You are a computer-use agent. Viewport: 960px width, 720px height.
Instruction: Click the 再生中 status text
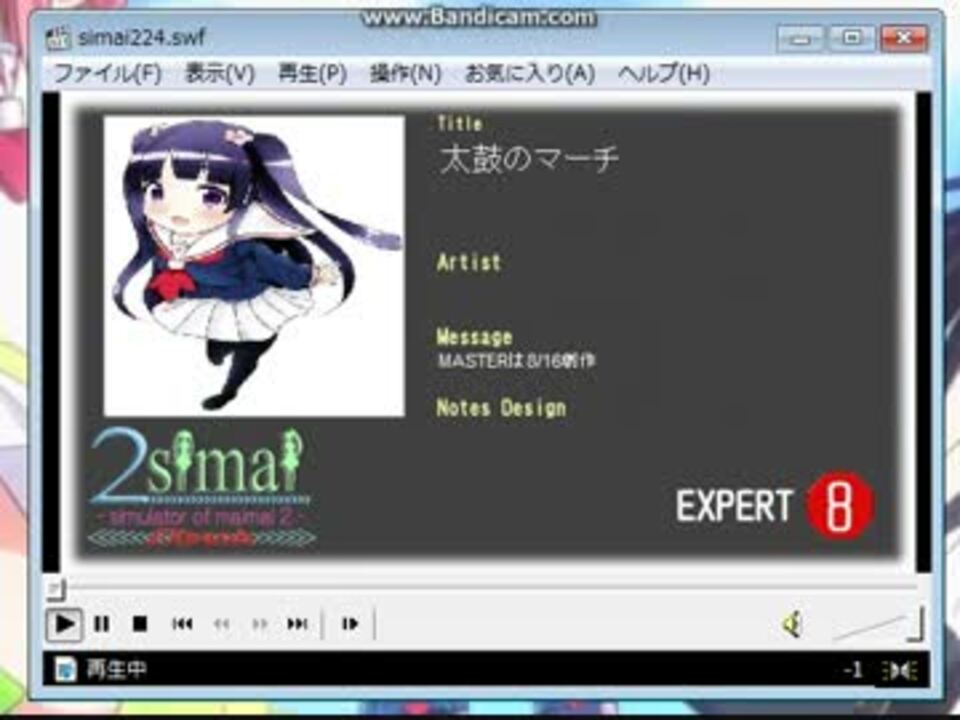pyautogui.click(x=116, y=669)
